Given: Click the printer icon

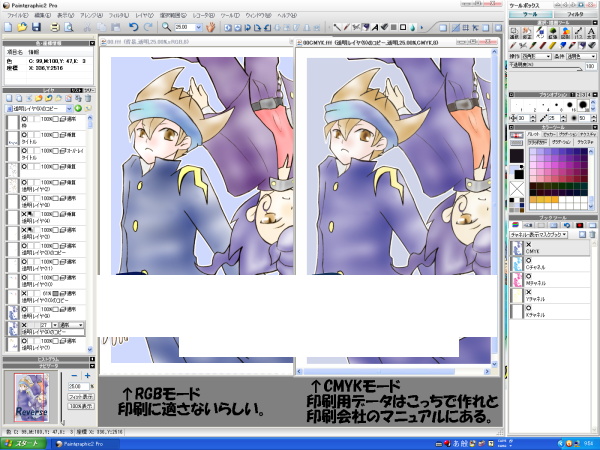Looking at the screenshot, I should (x=55, y=27).
